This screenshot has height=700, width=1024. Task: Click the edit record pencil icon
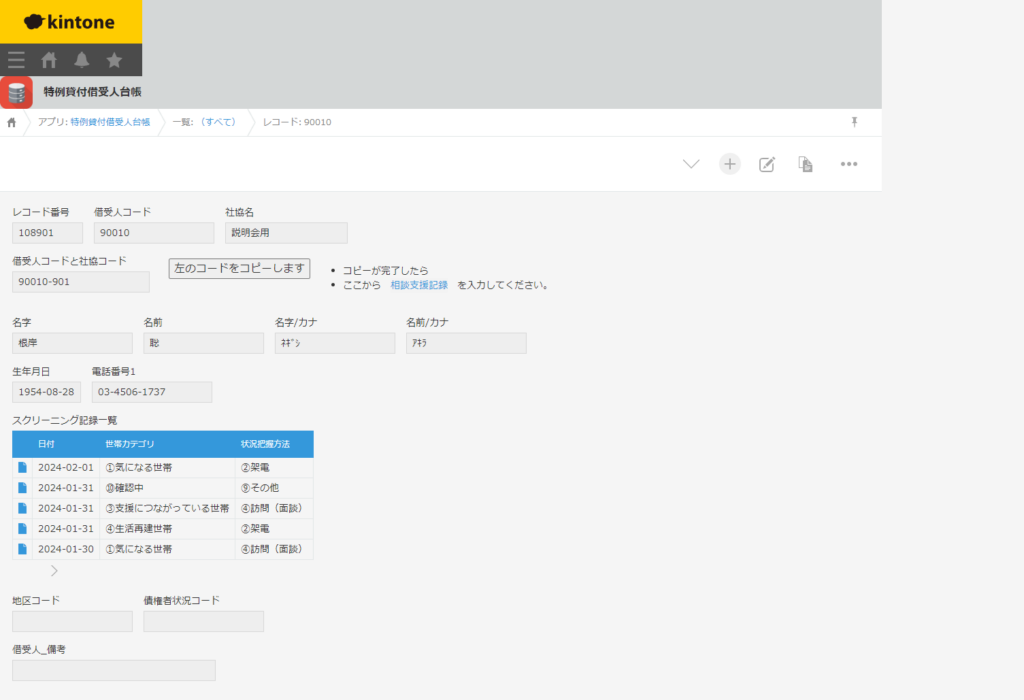pos(767,164)
